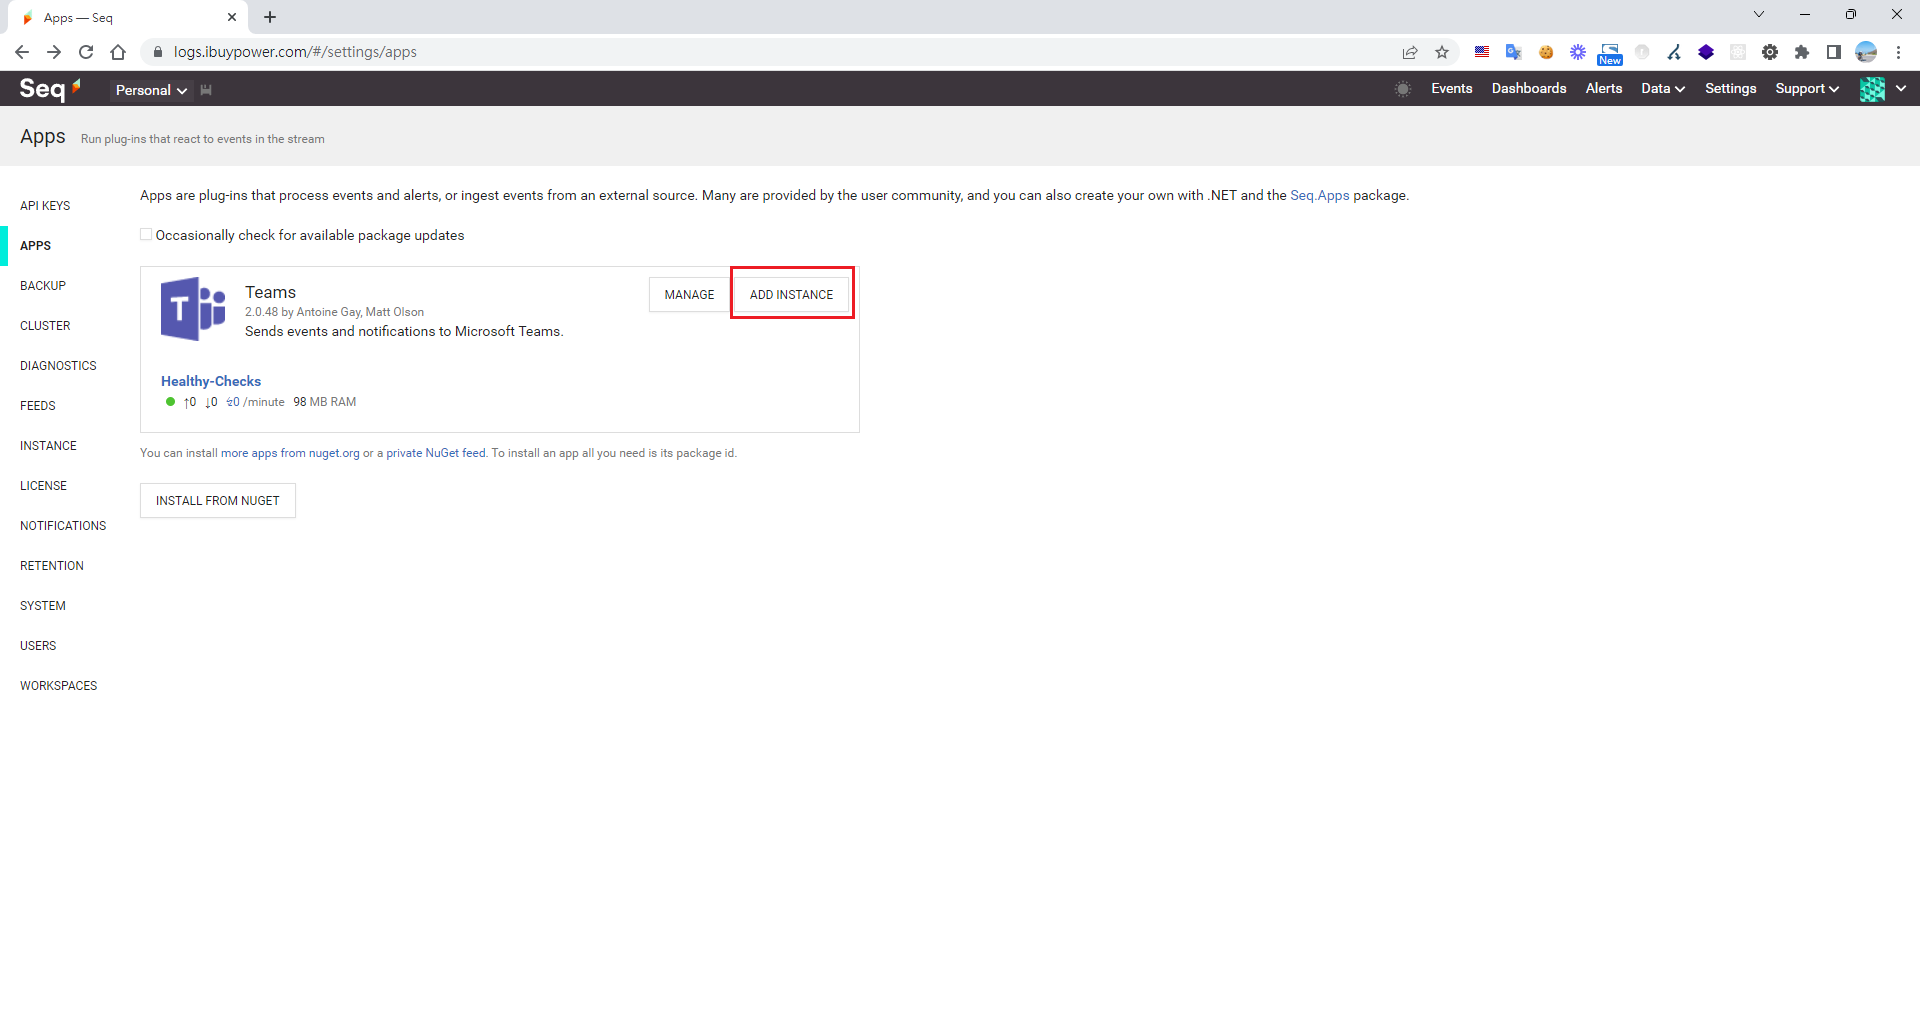The image size is (1920, 1032).
Task: Open Dashboards from the top navigation
Action: (x=1528, y=89)
